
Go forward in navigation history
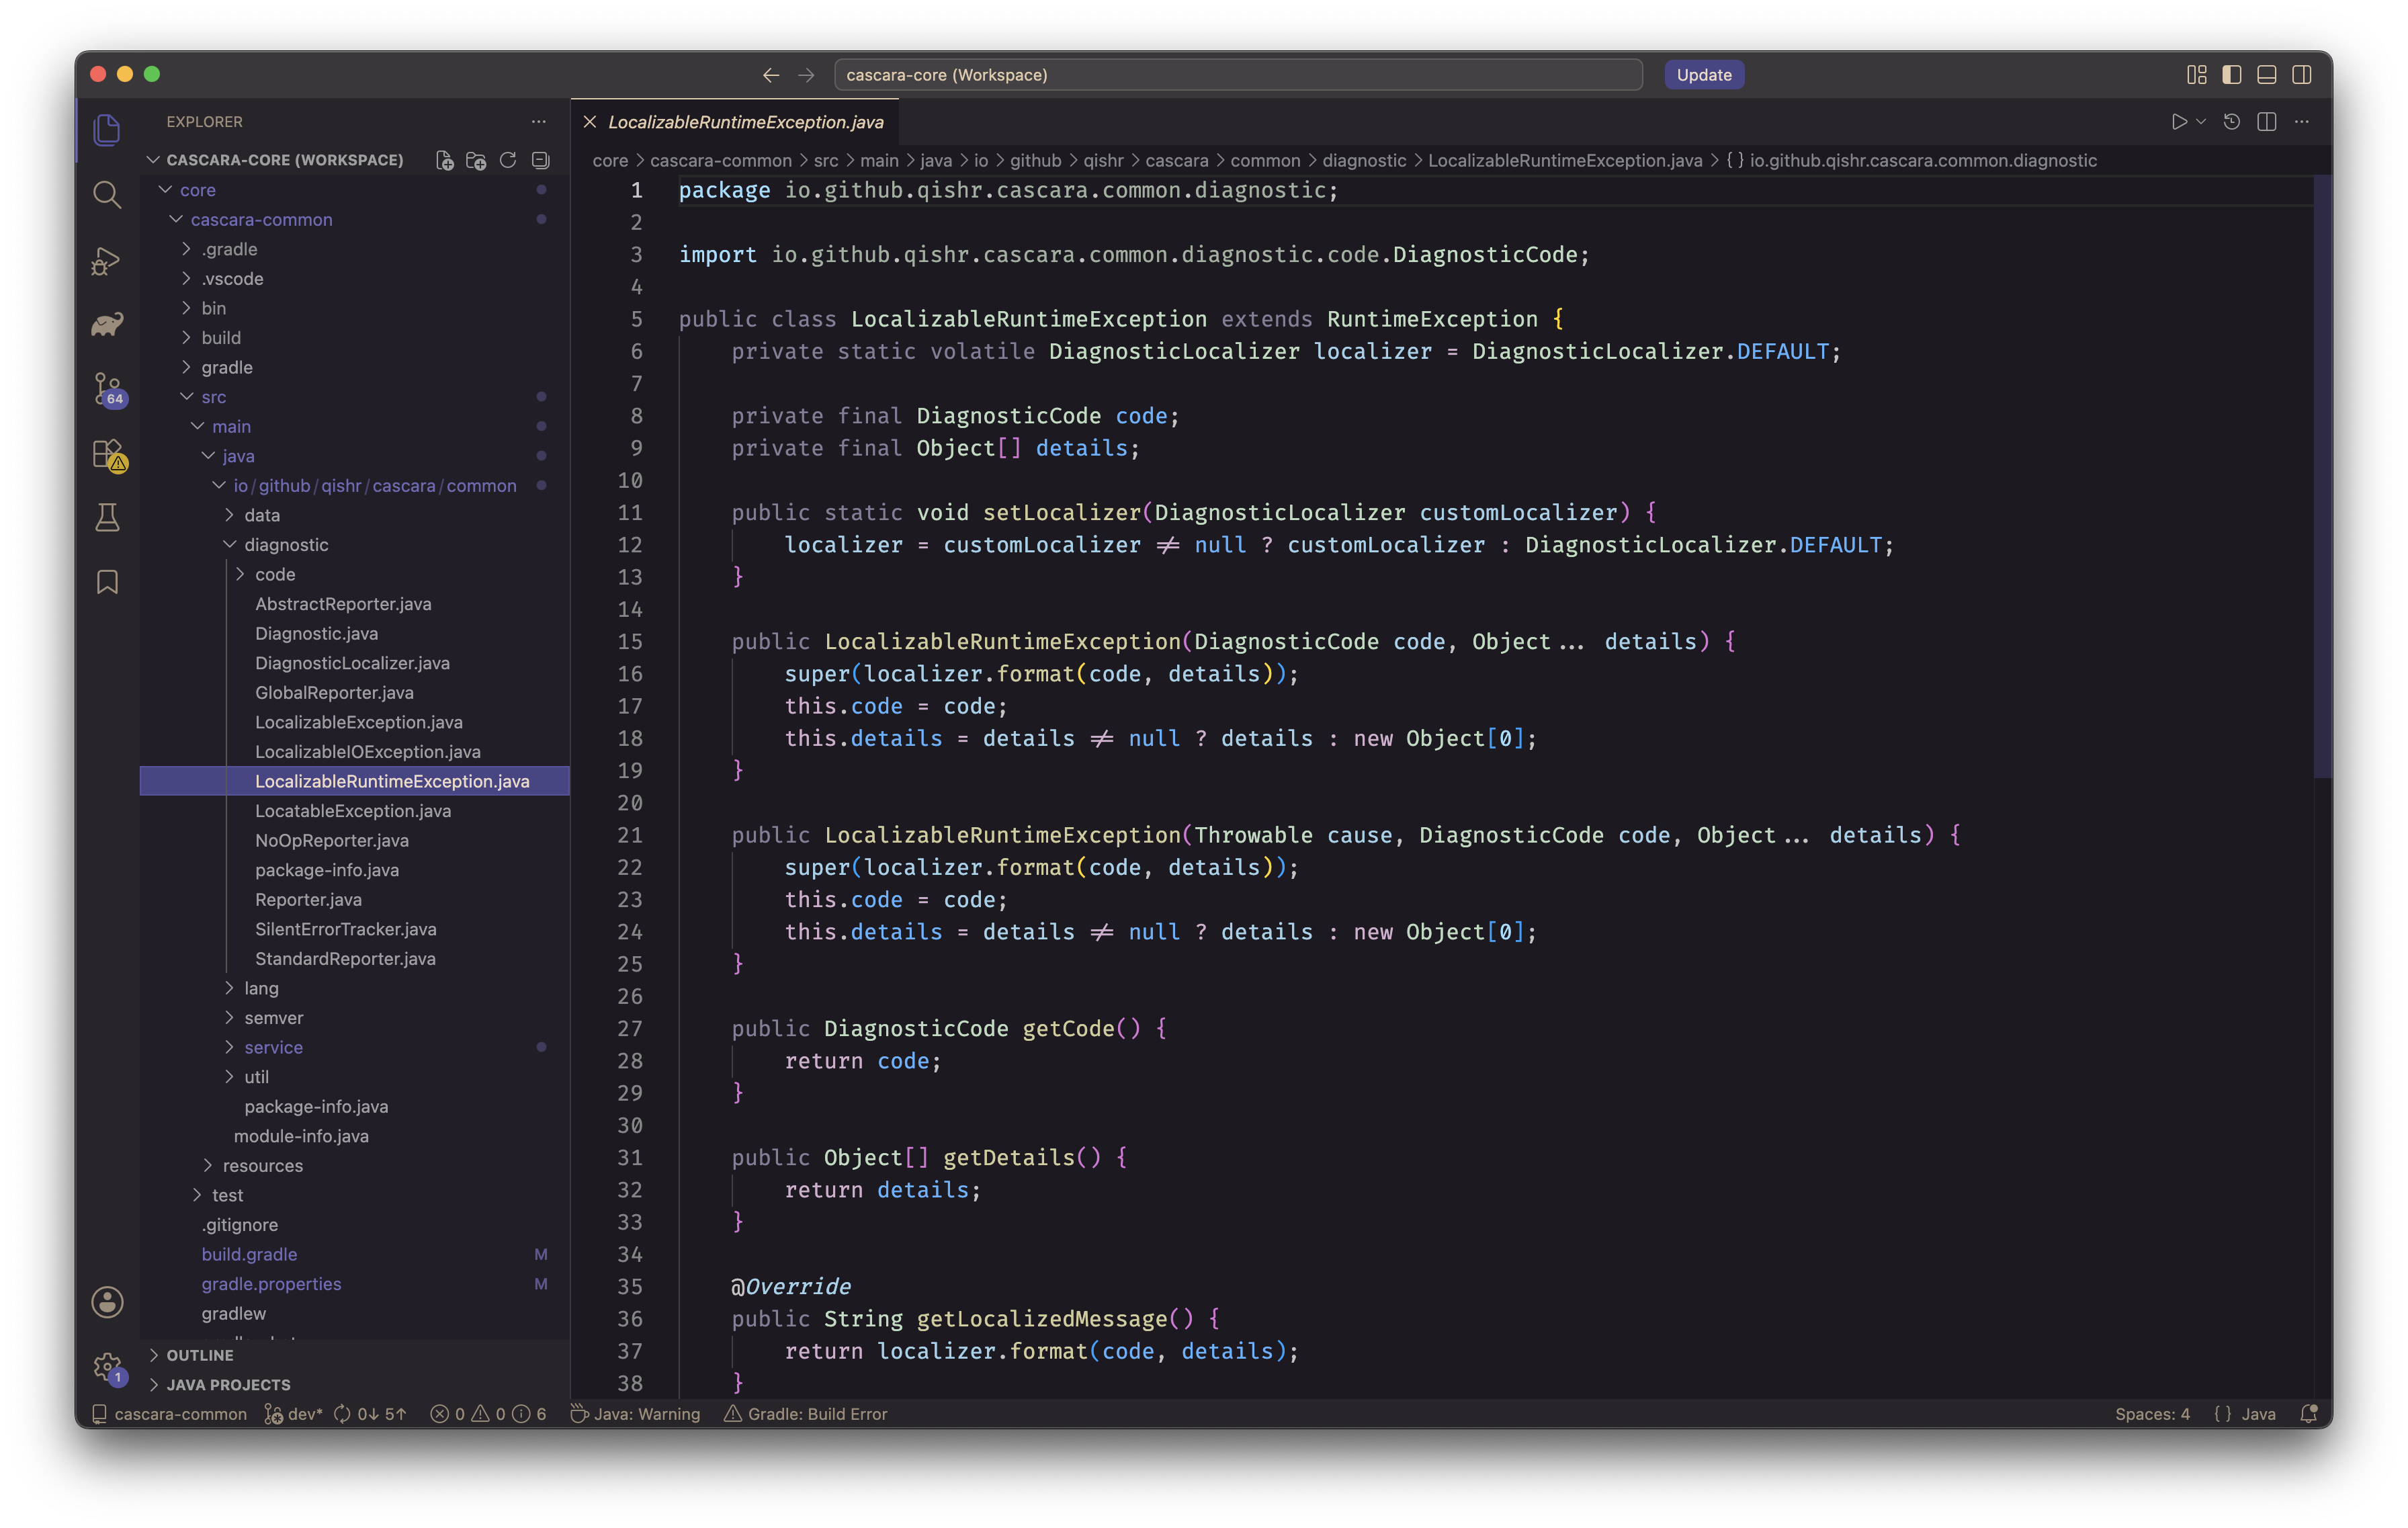(x=806, y=75)
